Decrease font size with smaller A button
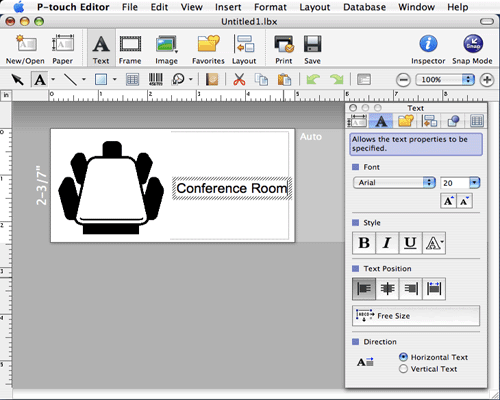The width and height of the screenshot is (500, 400). (x=464, y=201)
